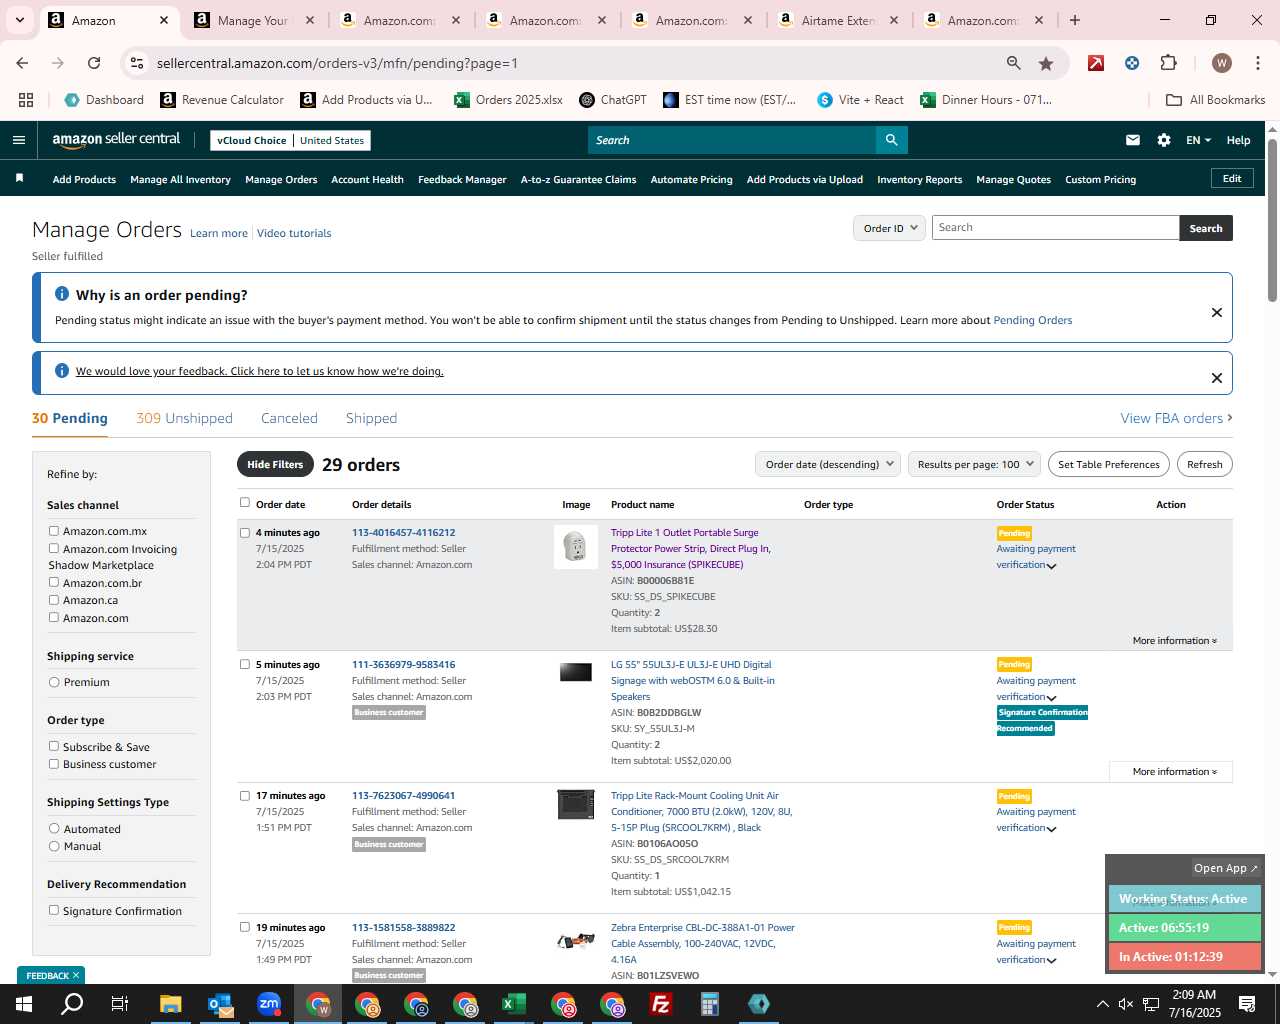The width and height of the screenshot is (1280, 1024).
Task: Select the Premium shipping service radio
Action: 54,682
